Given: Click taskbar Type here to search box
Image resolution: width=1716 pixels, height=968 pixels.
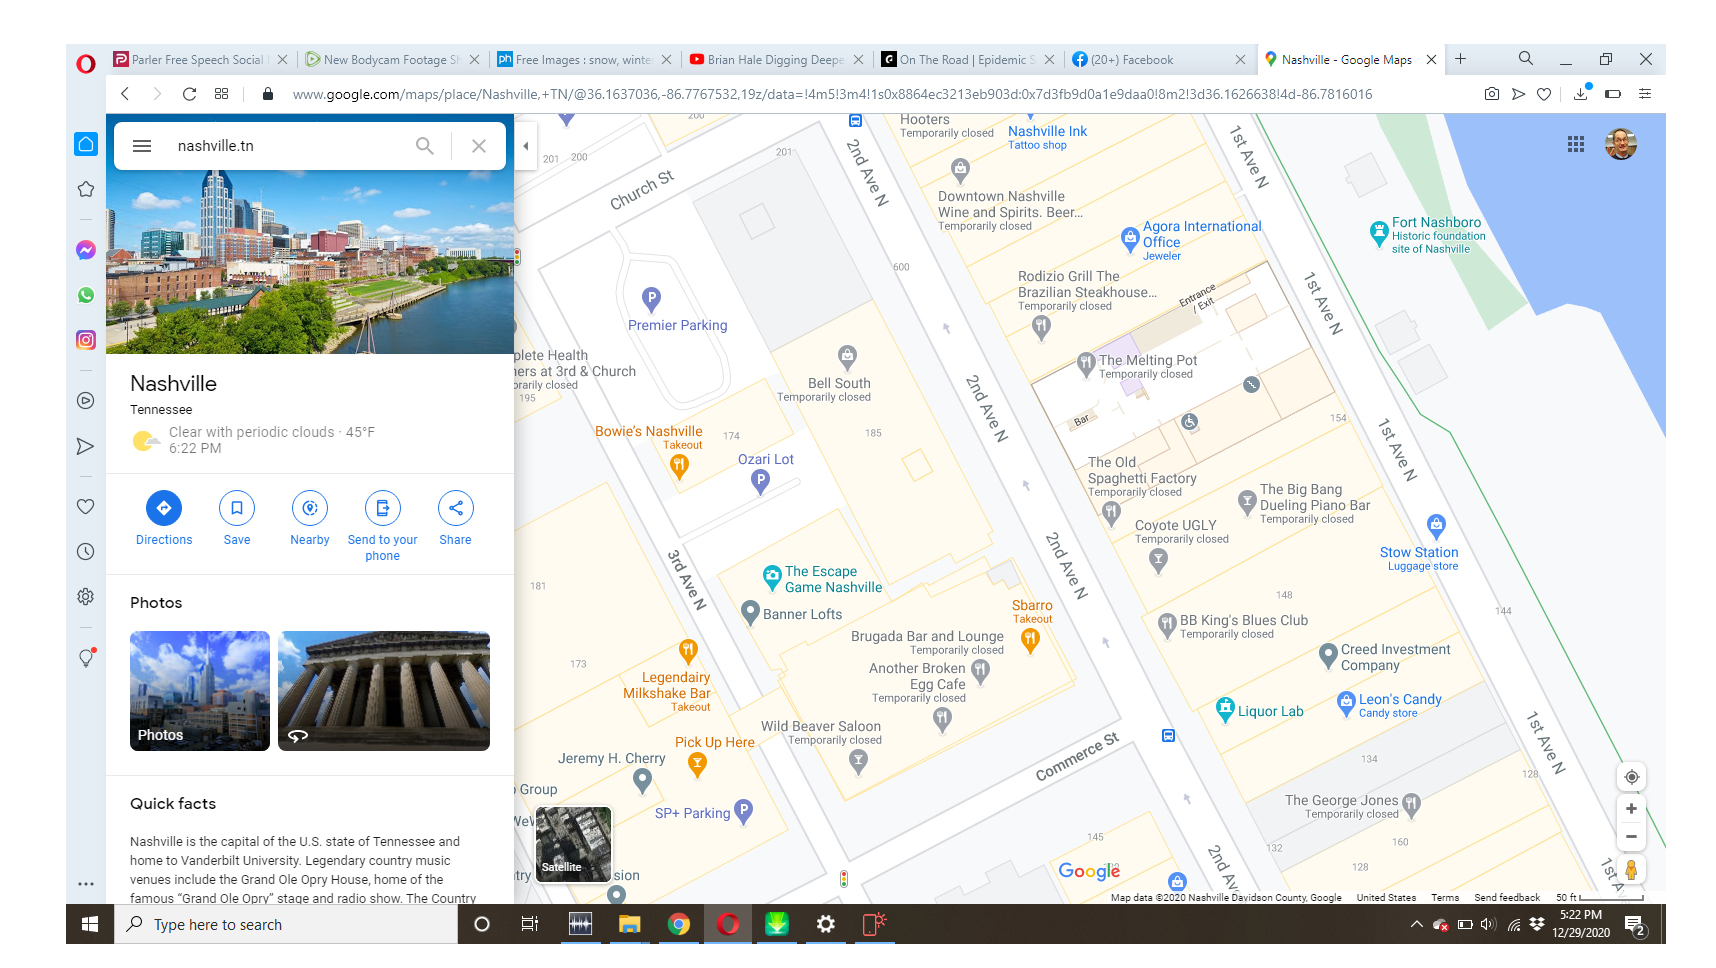Looking at the screenshot, I should click(286, 925).
